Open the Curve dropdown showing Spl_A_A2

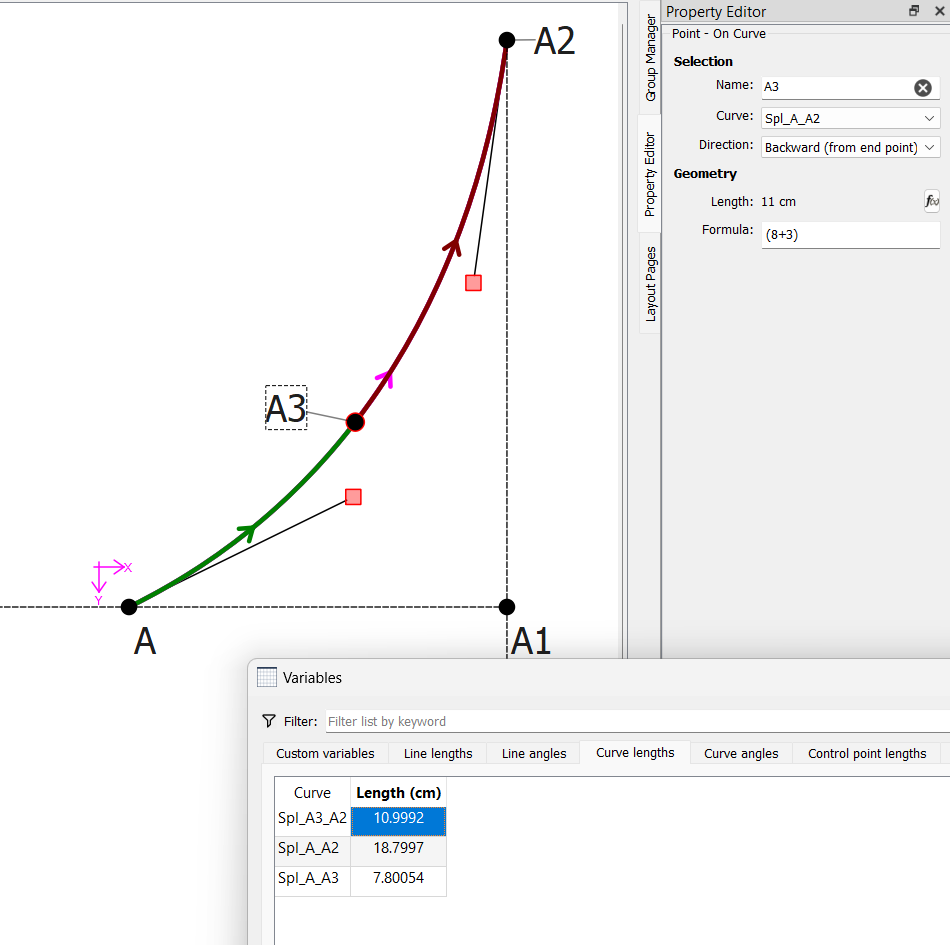click(850, 118)
